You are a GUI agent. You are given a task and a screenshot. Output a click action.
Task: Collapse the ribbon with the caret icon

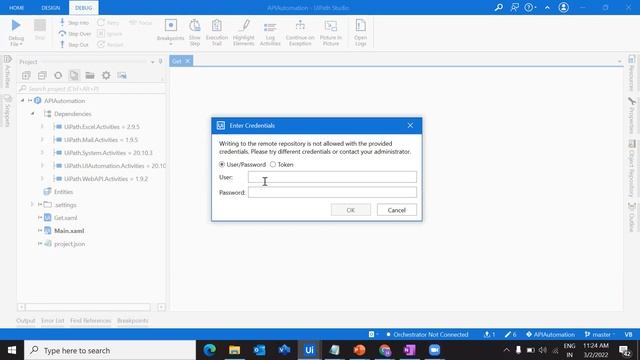547,7
